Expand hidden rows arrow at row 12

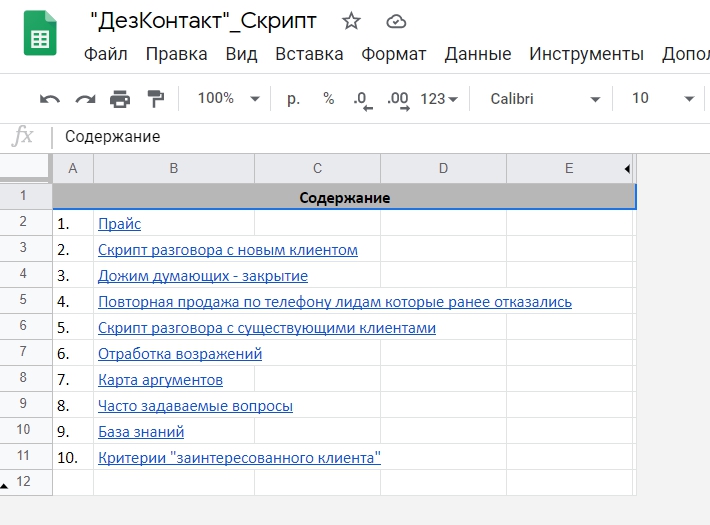pyautogui.click(x=4, y=486)
